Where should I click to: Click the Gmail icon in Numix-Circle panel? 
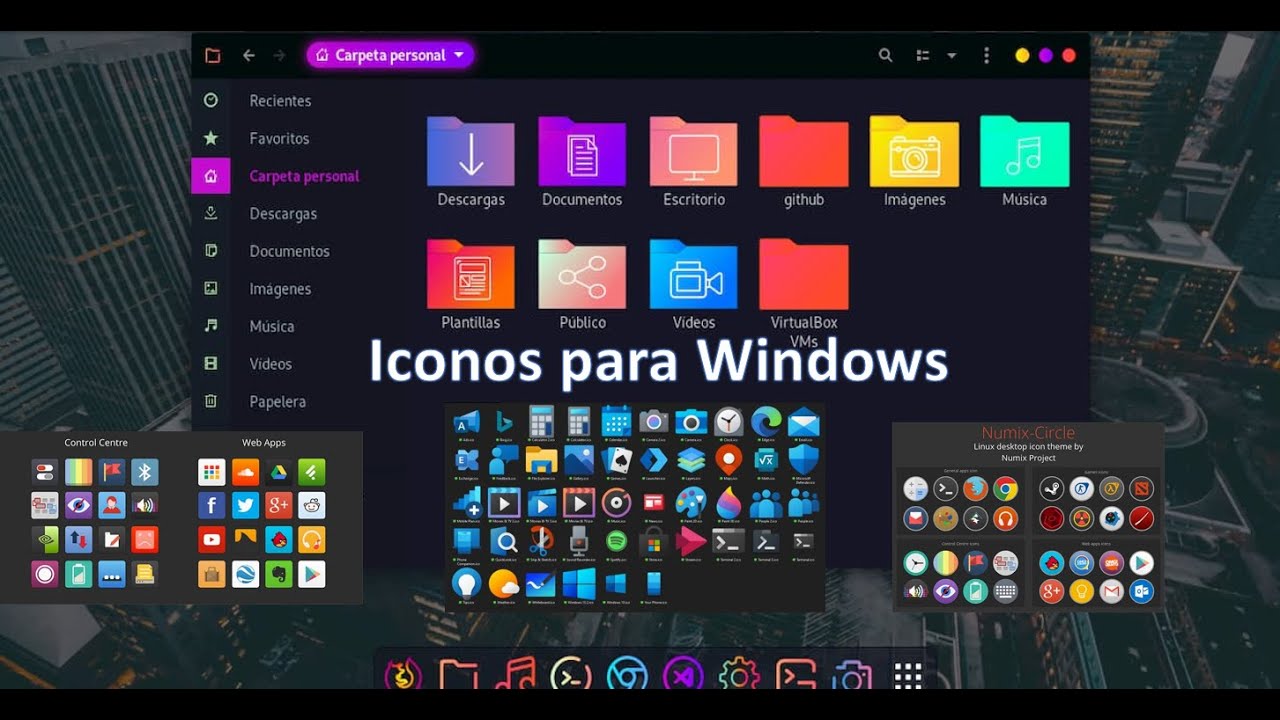pyautogui.click(x=1111, y=592)
